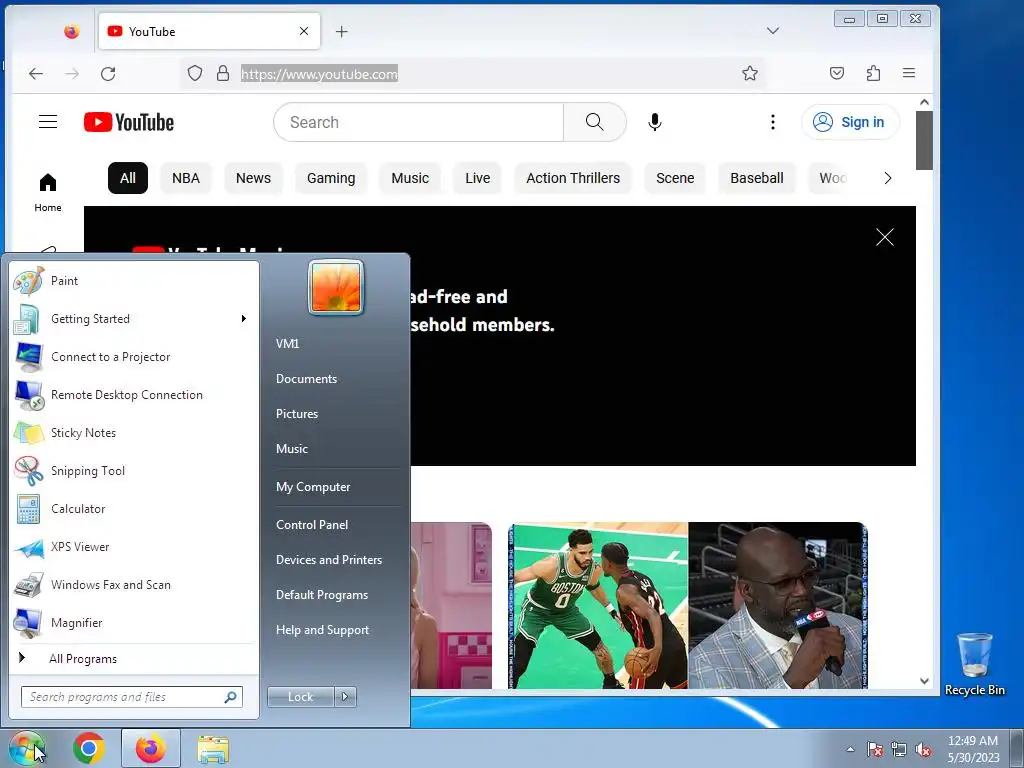
Task: Select the All category chip
Action: click(x=128, y=178)
